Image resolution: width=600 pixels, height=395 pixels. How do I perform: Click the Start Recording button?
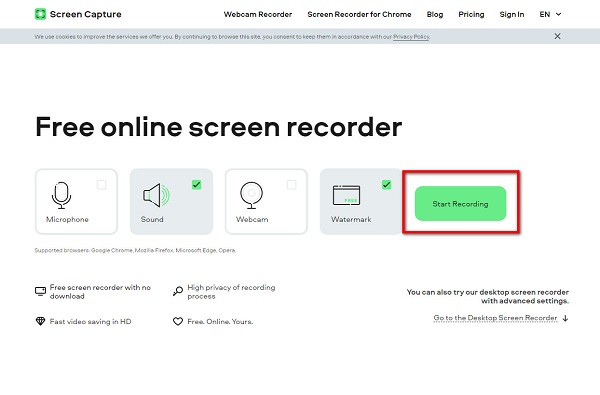tap(460, 204)
